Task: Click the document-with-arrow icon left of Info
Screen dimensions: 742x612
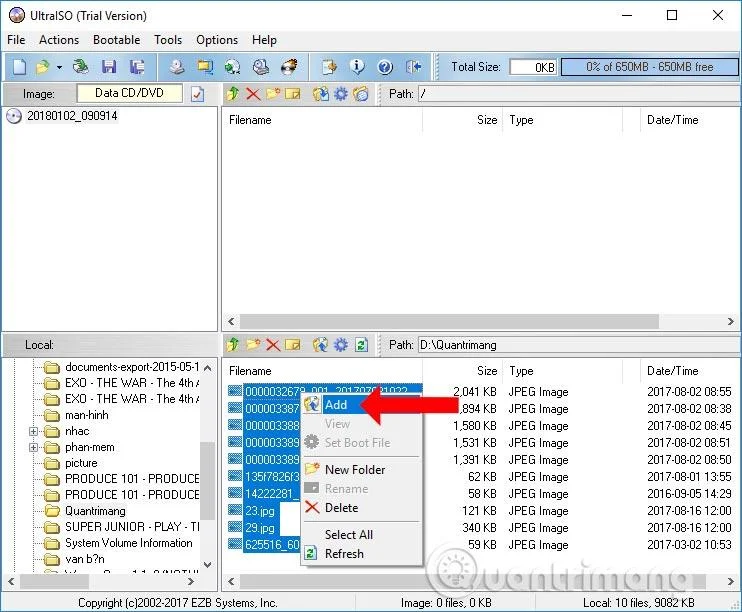Action: [329, 67]
